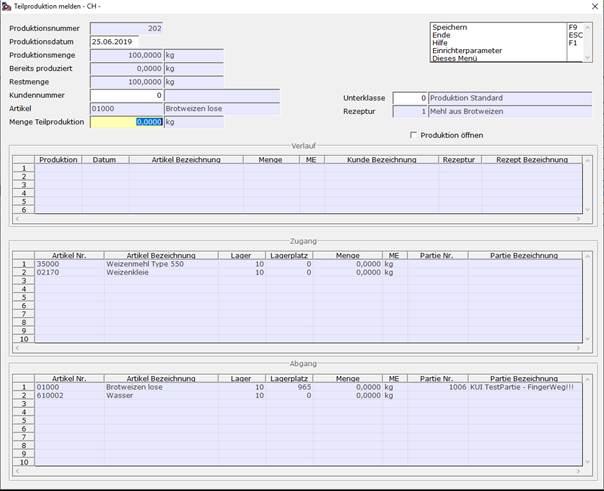Enable the Produktion öffnen checkbox
The height and width of the screenshot is (491, 604).
tap(413, 135)
